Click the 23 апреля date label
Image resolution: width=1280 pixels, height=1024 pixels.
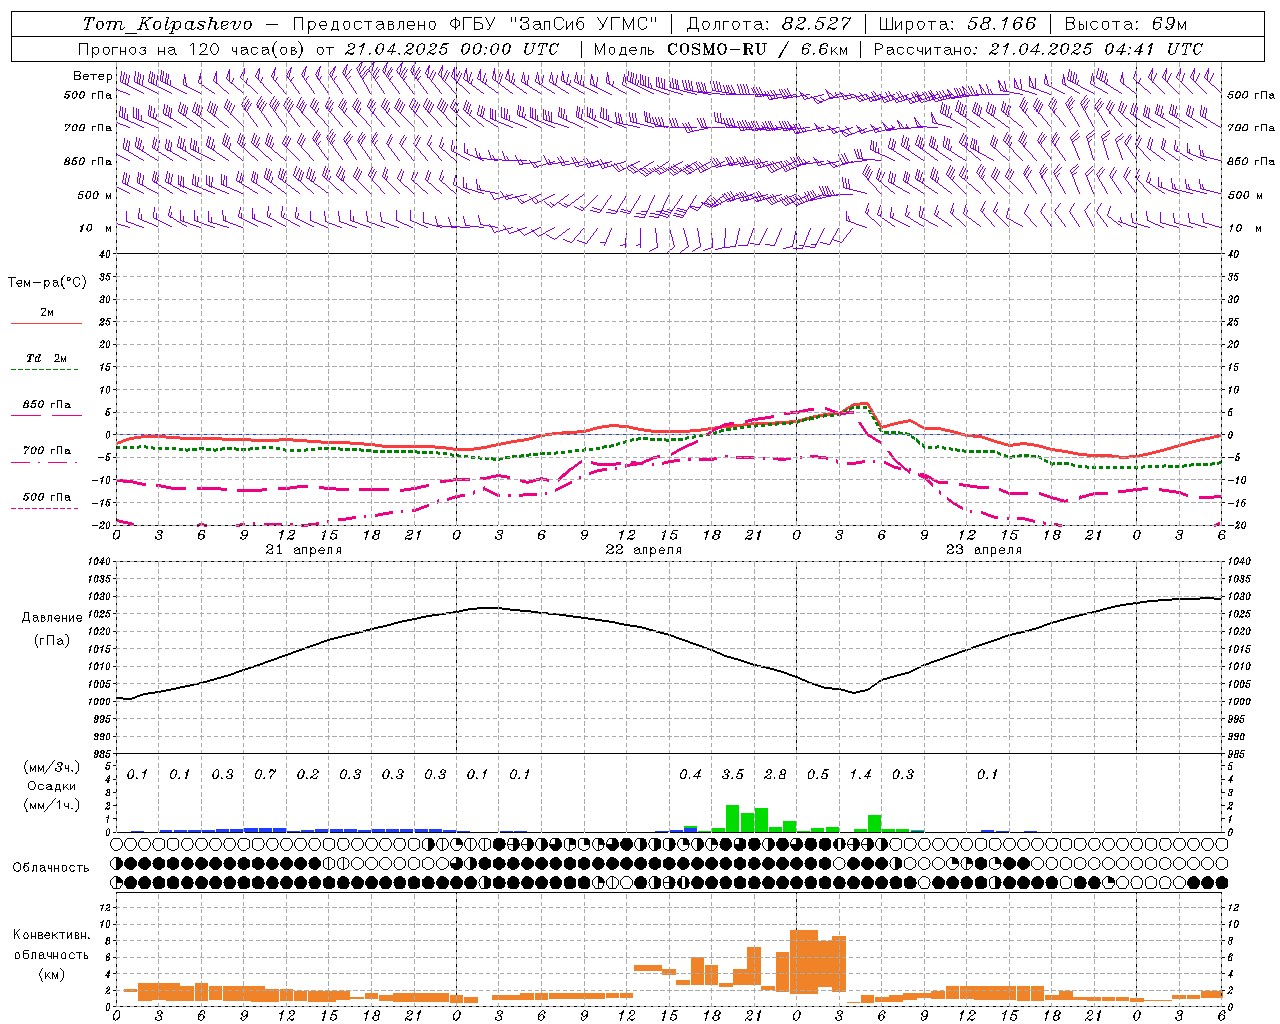coord(984,550)
